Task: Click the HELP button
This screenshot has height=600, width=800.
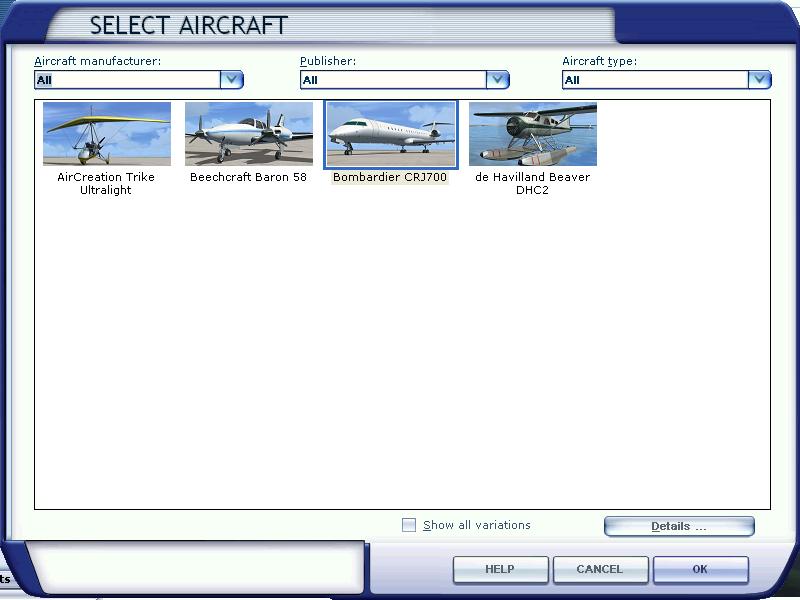Action: [x=501, y=569]
